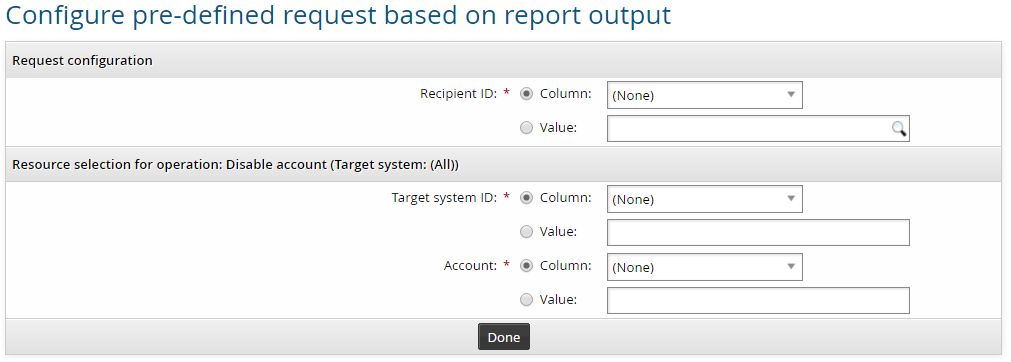Click the 'Resource selection for operation' header text
1011x362 pixels.
[235, 164]
